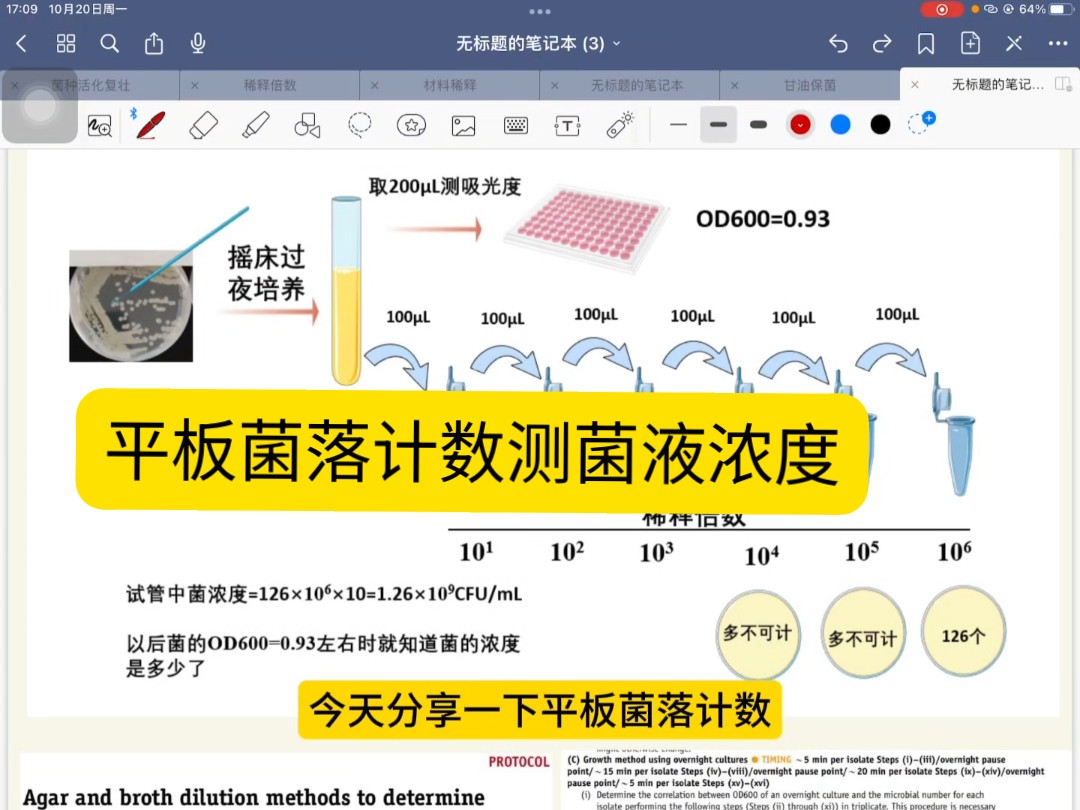
Task: Tap the 126个 plate circle
Action: point(963,632)
